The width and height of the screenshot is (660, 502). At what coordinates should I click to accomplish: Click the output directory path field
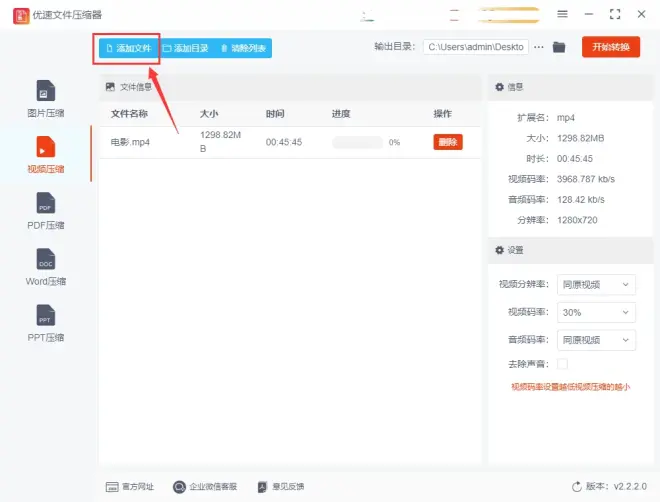coord(476,47)
